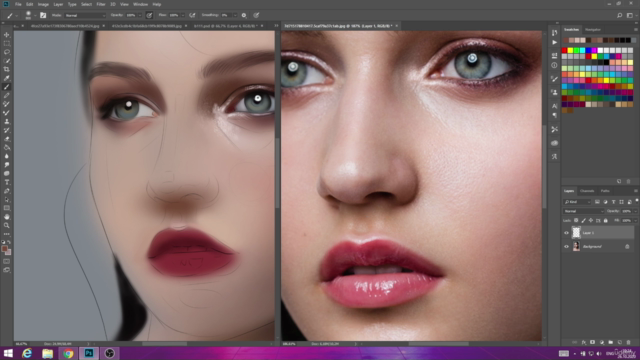Add layer mask button

[x=593, y=342]
